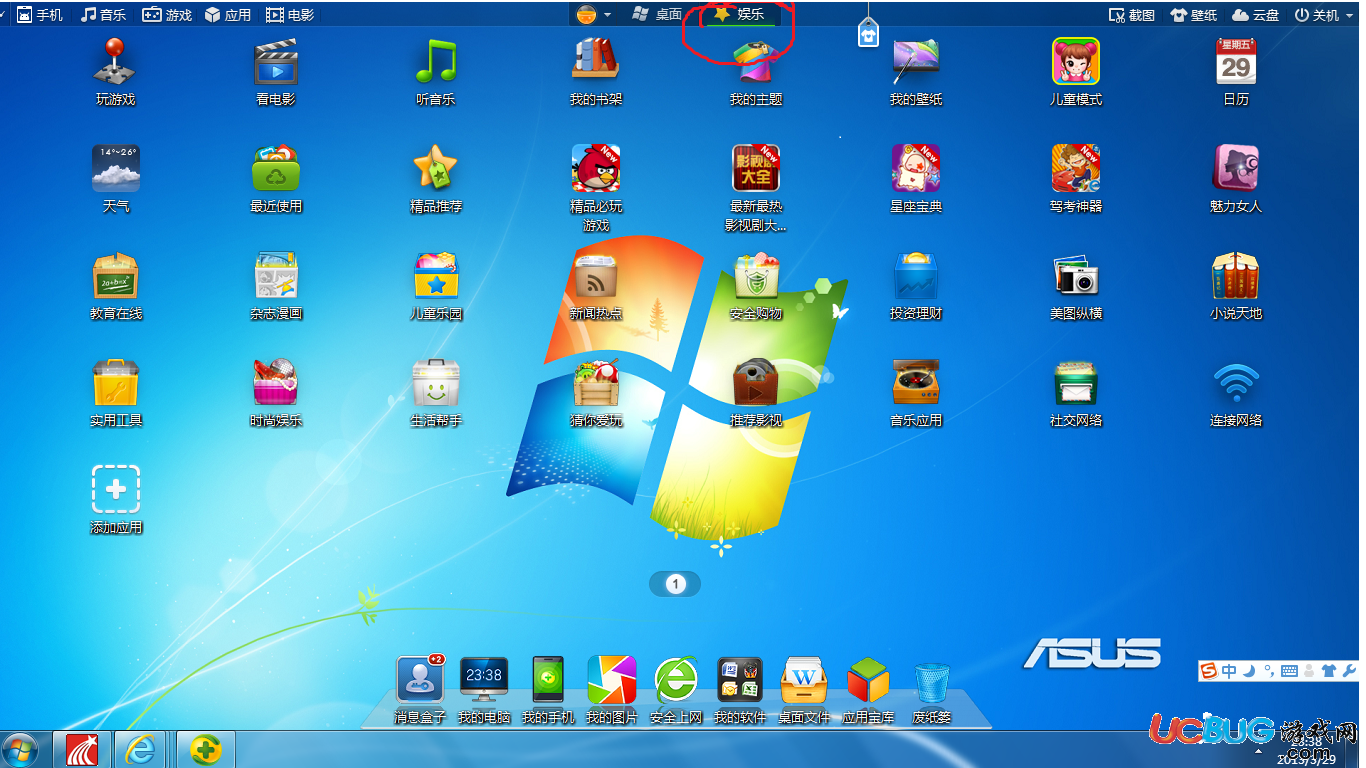The height and width of the screenshot is (768, 1366).
Task: Click the 连接网络 Wi-Fi icon
Action: pyautogui.click(x=1236, y=382)
